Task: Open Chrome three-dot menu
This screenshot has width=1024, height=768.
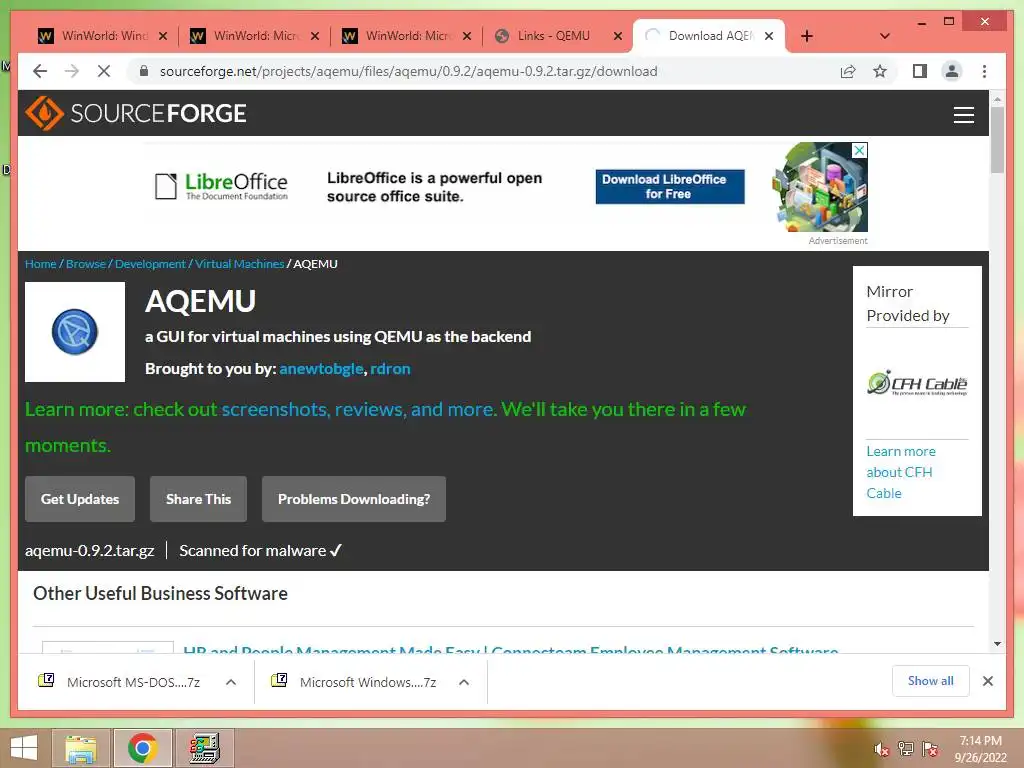Action: click(984, 71)
